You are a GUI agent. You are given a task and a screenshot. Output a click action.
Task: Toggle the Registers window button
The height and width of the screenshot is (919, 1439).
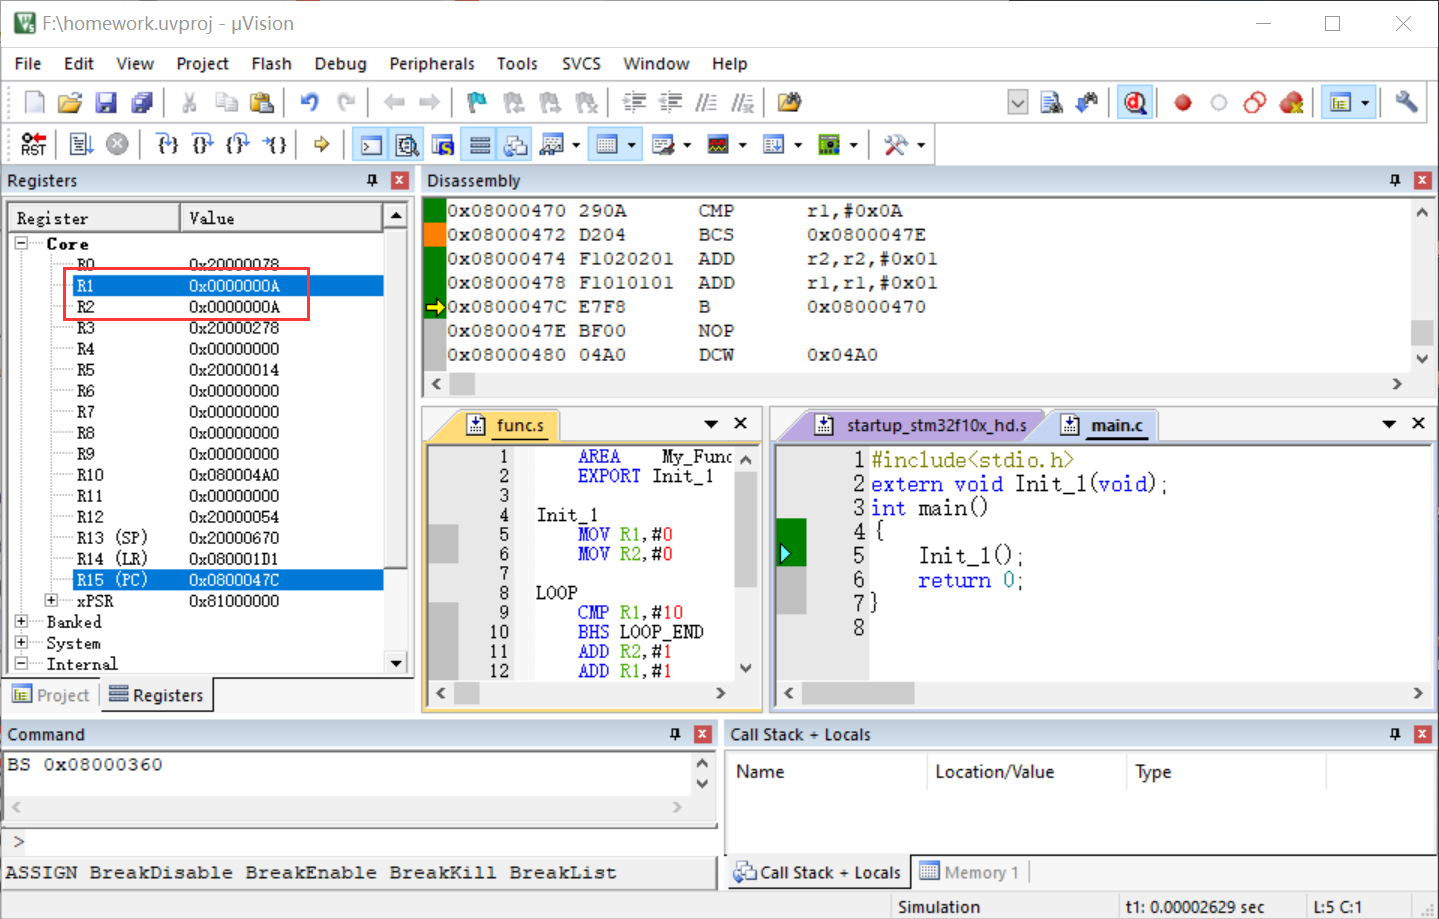[480, 144]
